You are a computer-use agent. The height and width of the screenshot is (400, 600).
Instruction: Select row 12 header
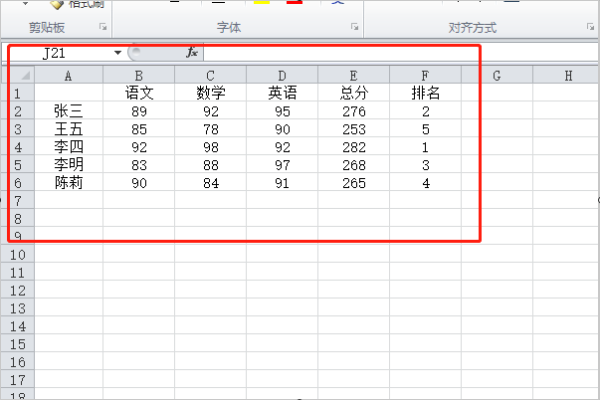(18, 291)
